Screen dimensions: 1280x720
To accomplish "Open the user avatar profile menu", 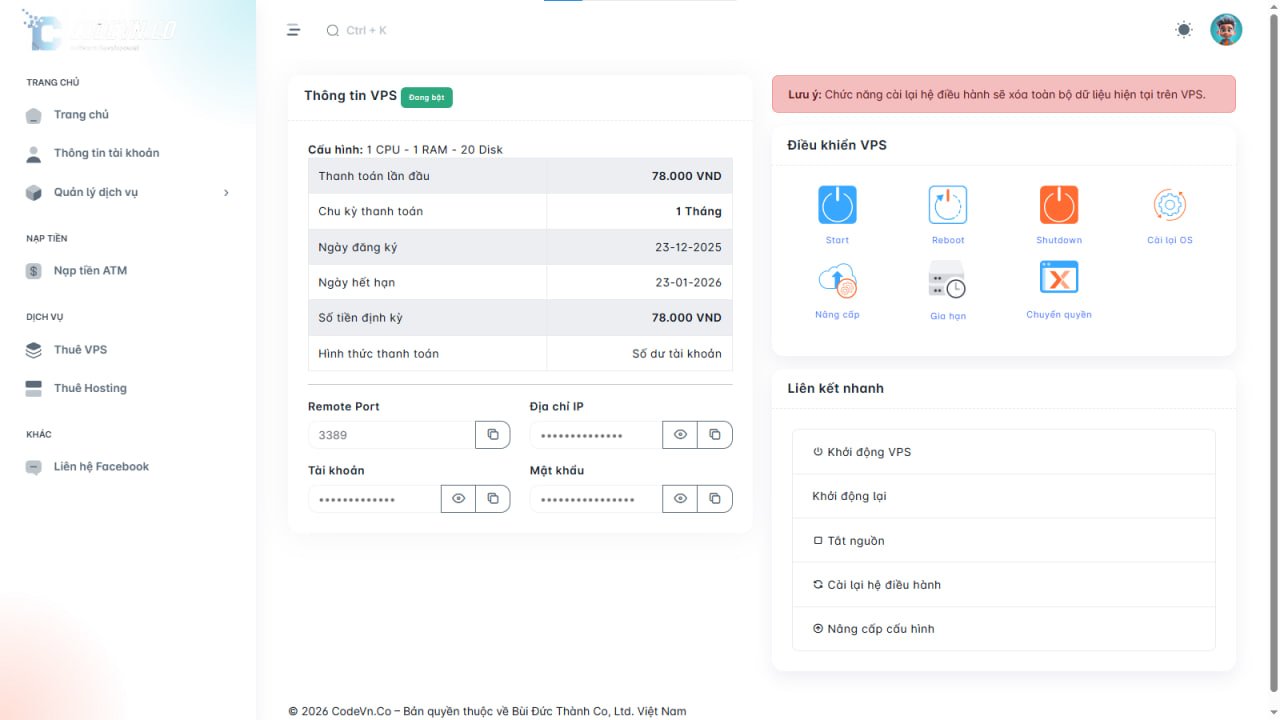I will pos(1225,30).
